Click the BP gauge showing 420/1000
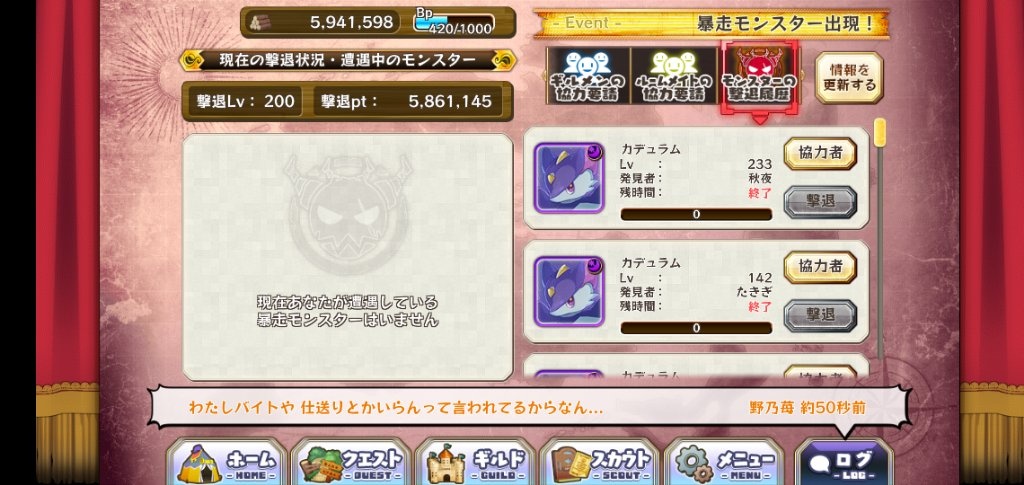1024x485 pixels. (x=455, y=23)
